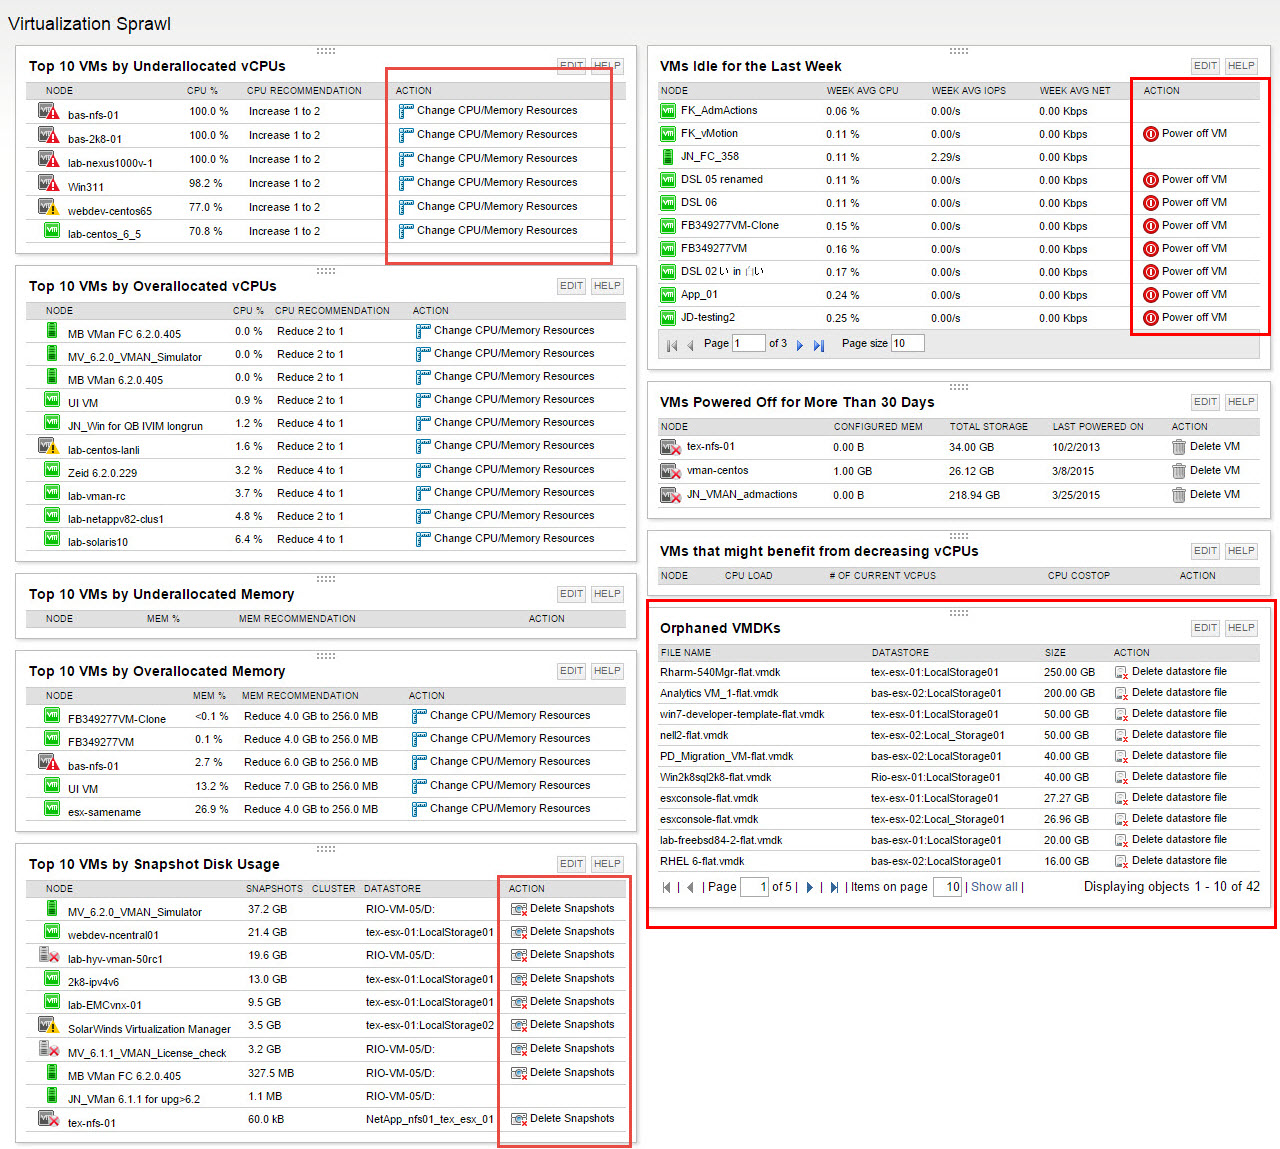The height and width of the screenshot is (1149, 1280).
Task: Click LAST POWERED ON column header
Action: coord(1098,427)
